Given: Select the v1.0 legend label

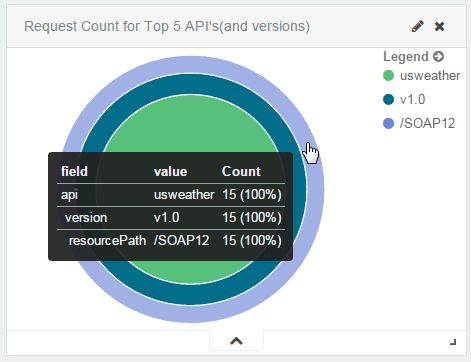Looking at the screenshot, I should click(412, 99).
